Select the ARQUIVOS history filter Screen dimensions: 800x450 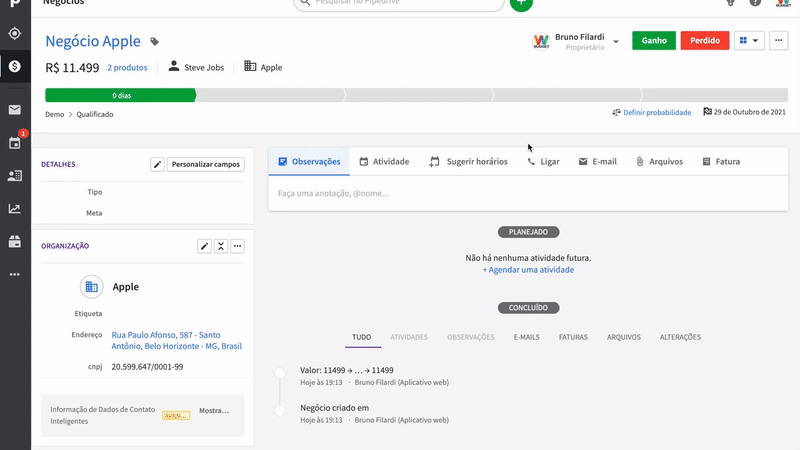click(624, 337)
